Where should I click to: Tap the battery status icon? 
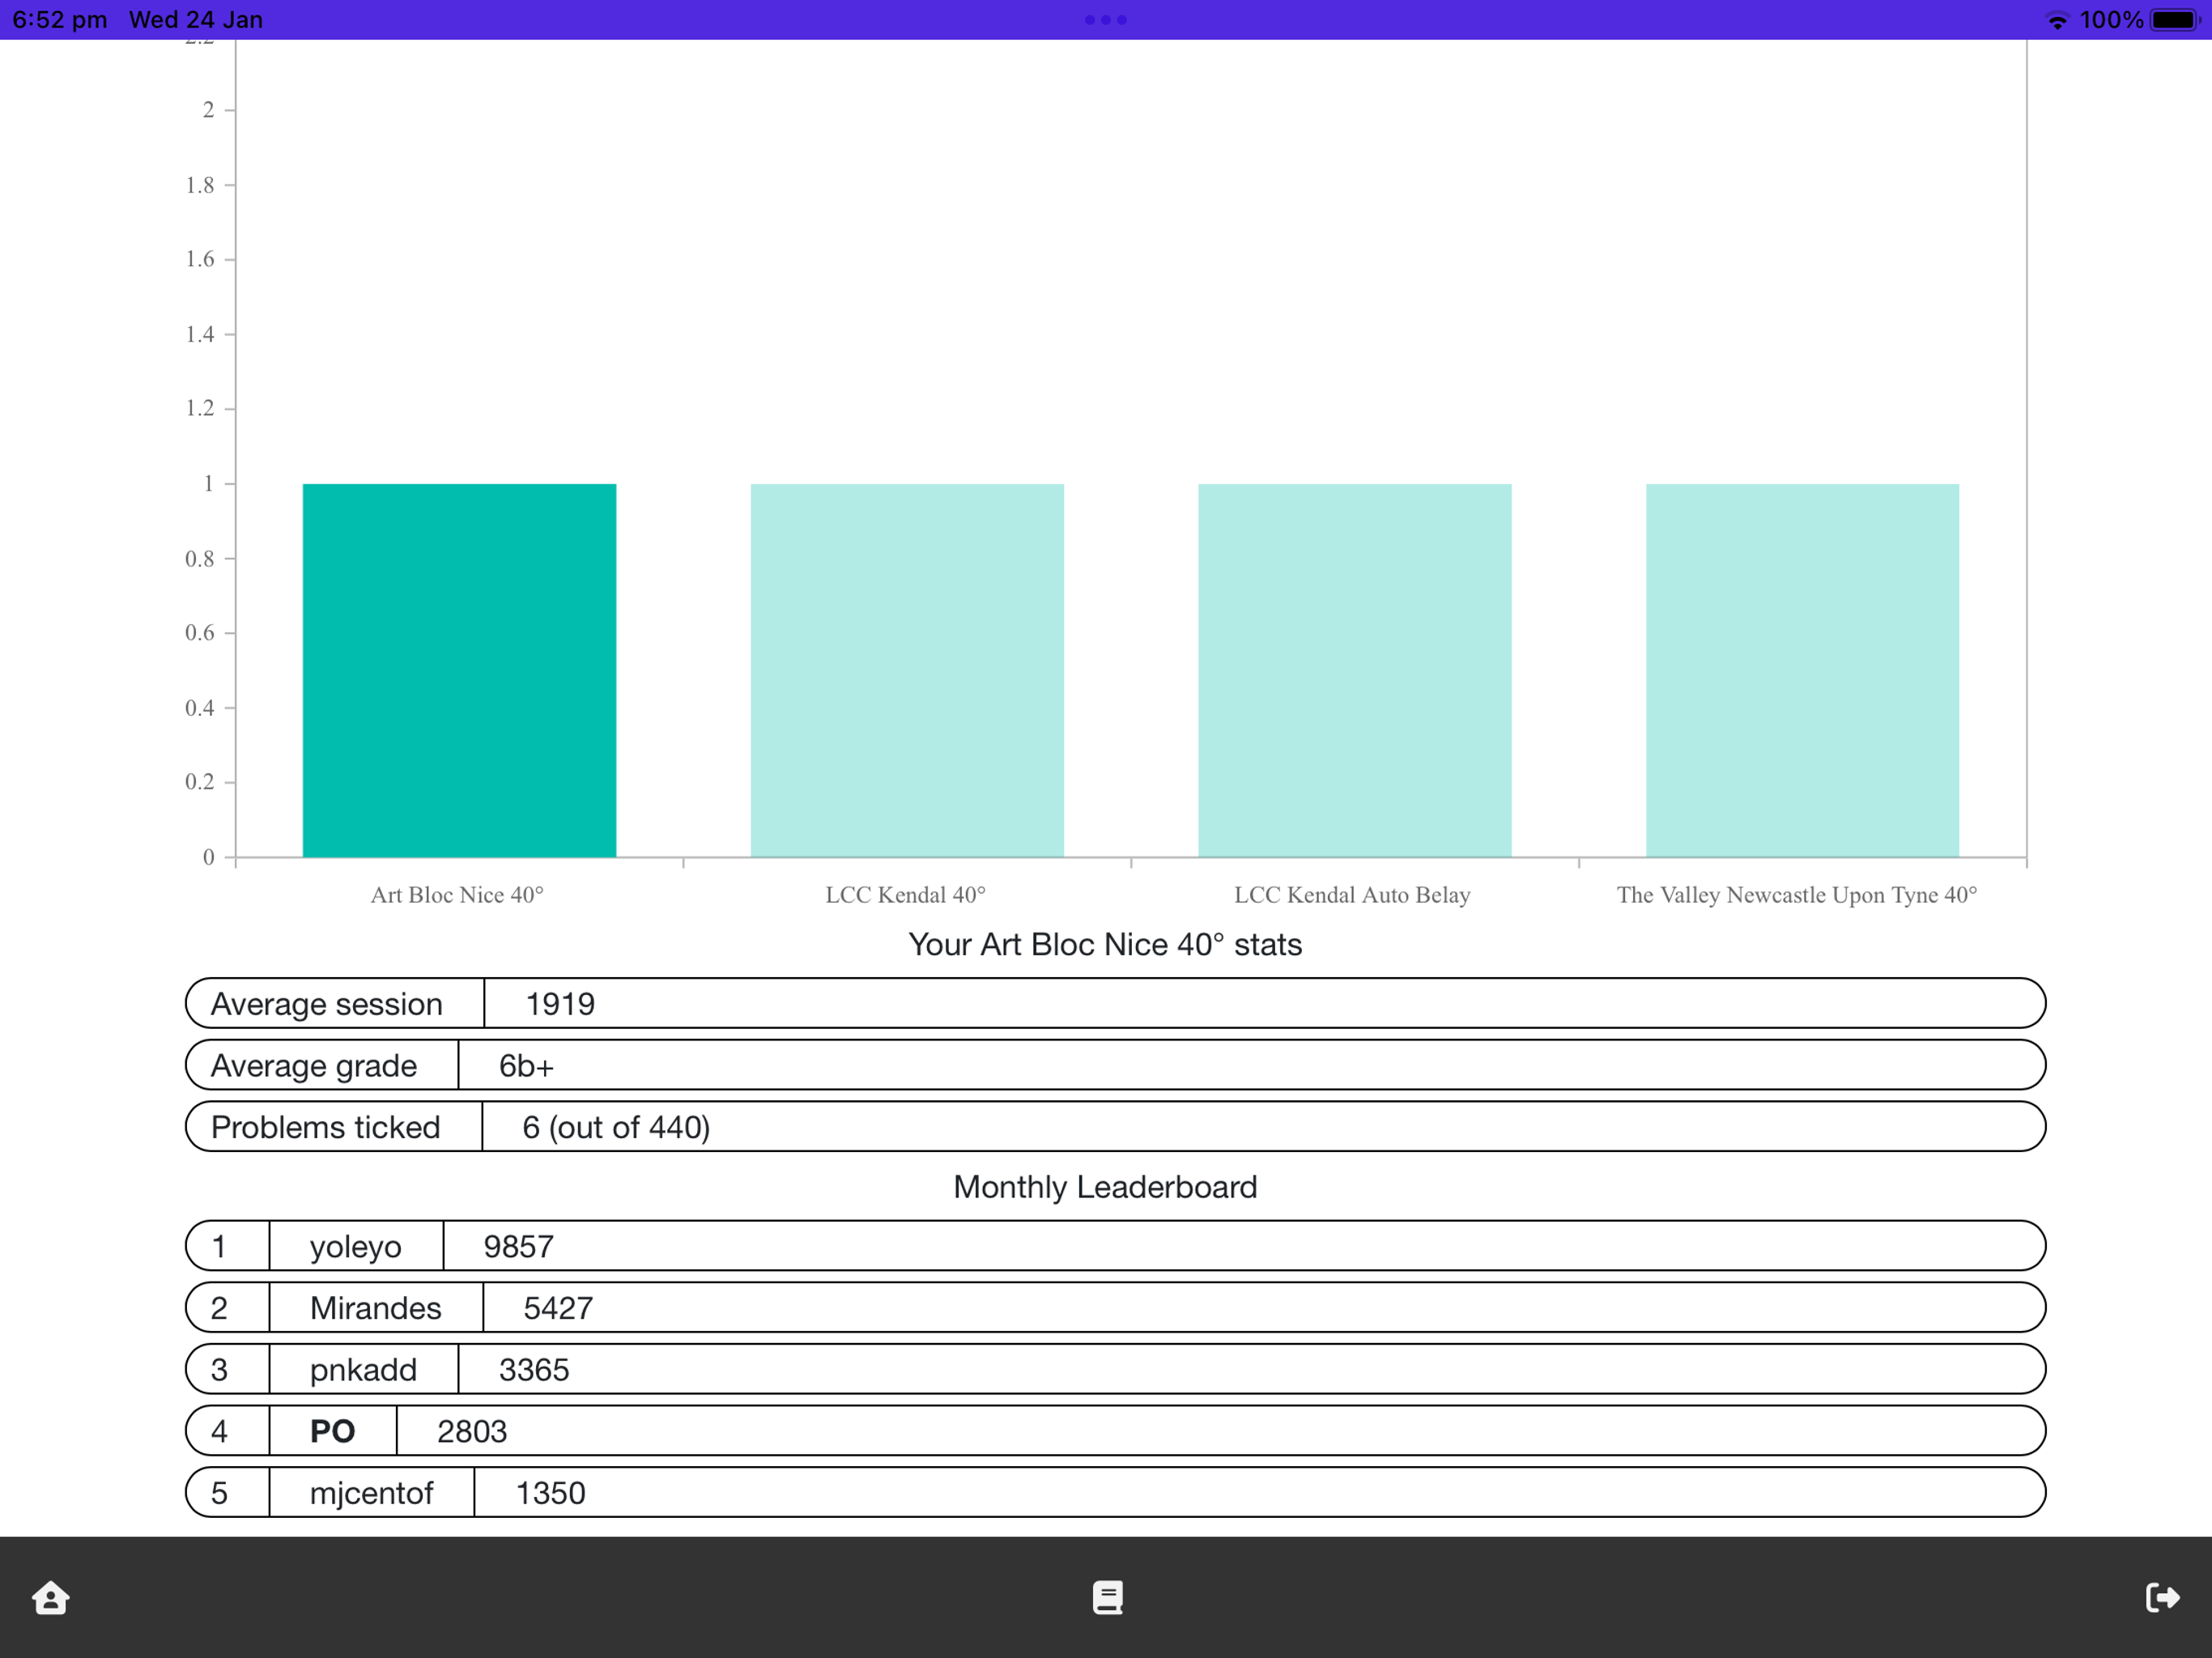2174,20
